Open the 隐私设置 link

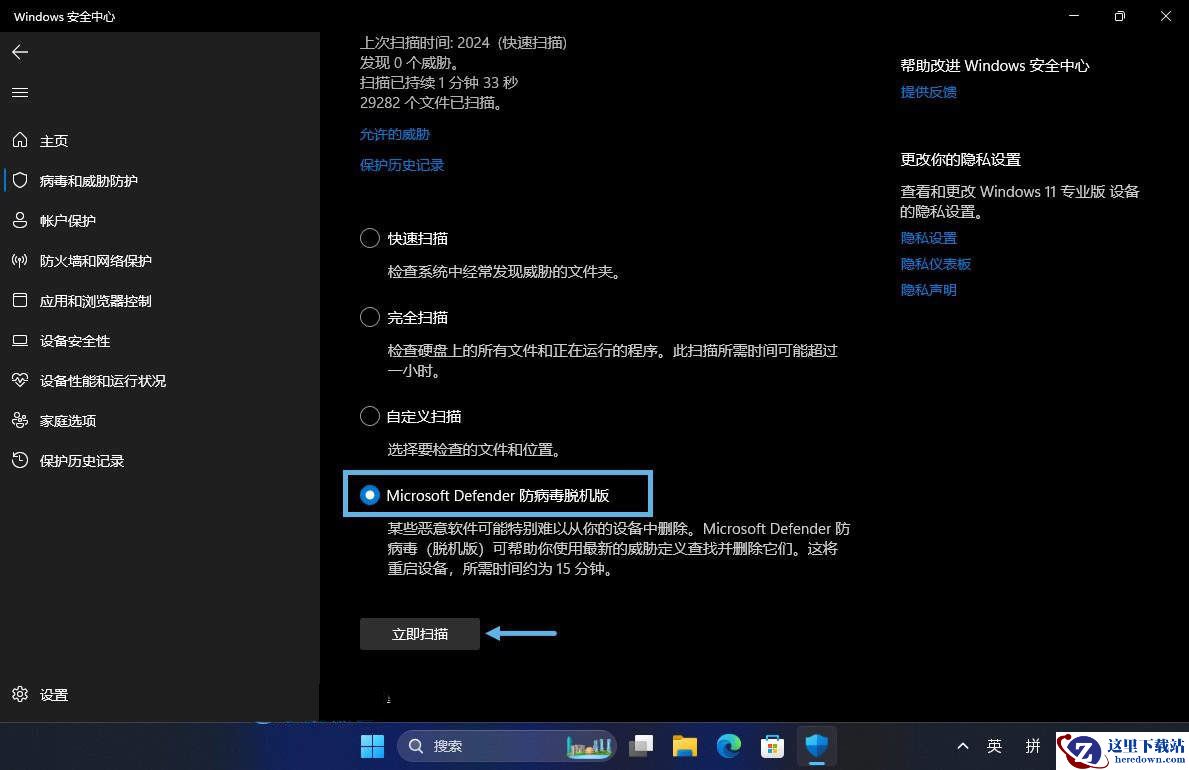[x=928, y=238]
